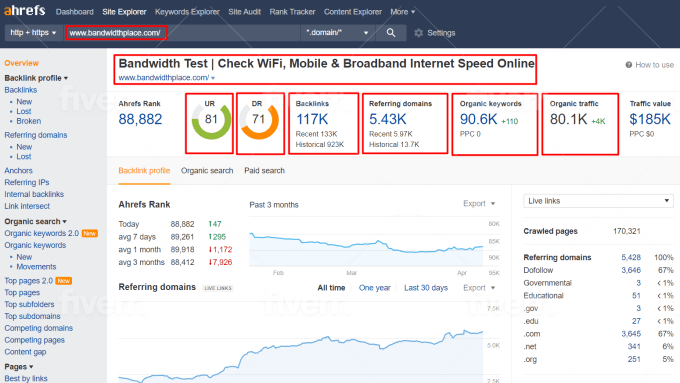Click .com domains count 3,645
This screenshot has width=680, height=383.
pos(631,334)
